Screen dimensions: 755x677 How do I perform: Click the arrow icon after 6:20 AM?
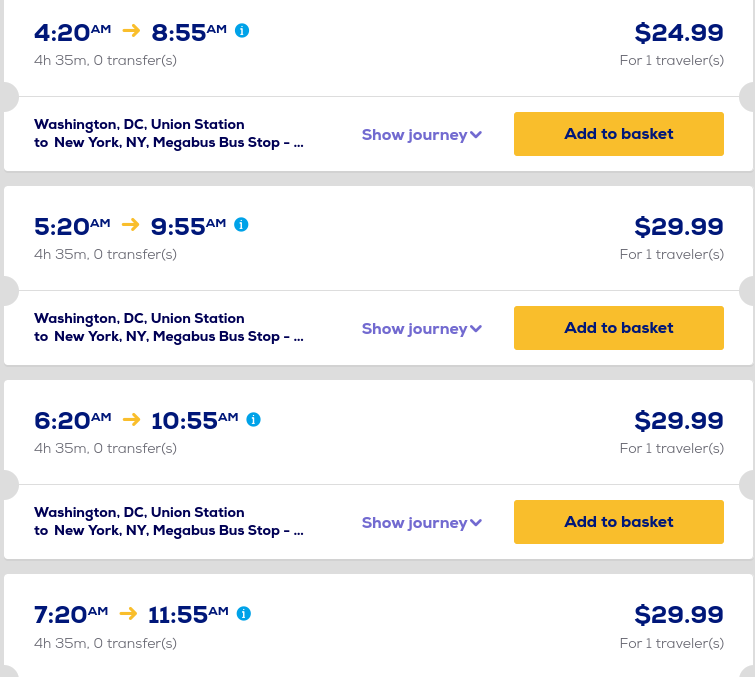click(x=131, y=419)
